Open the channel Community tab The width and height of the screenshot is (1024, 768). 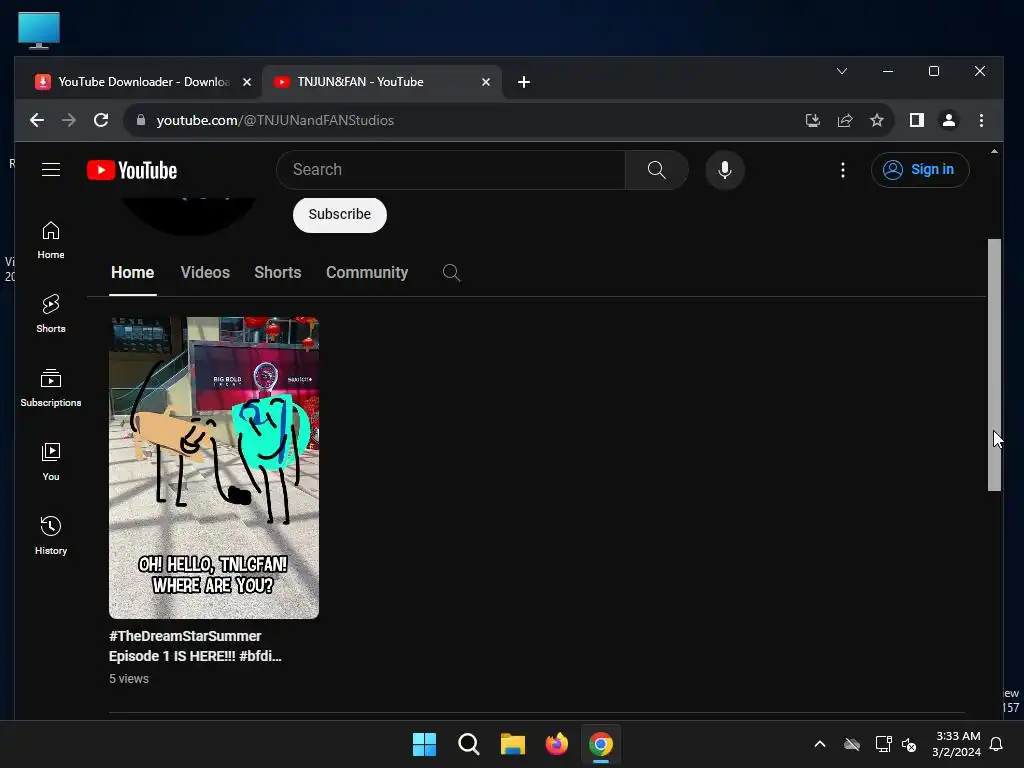(x=367, y=272)
